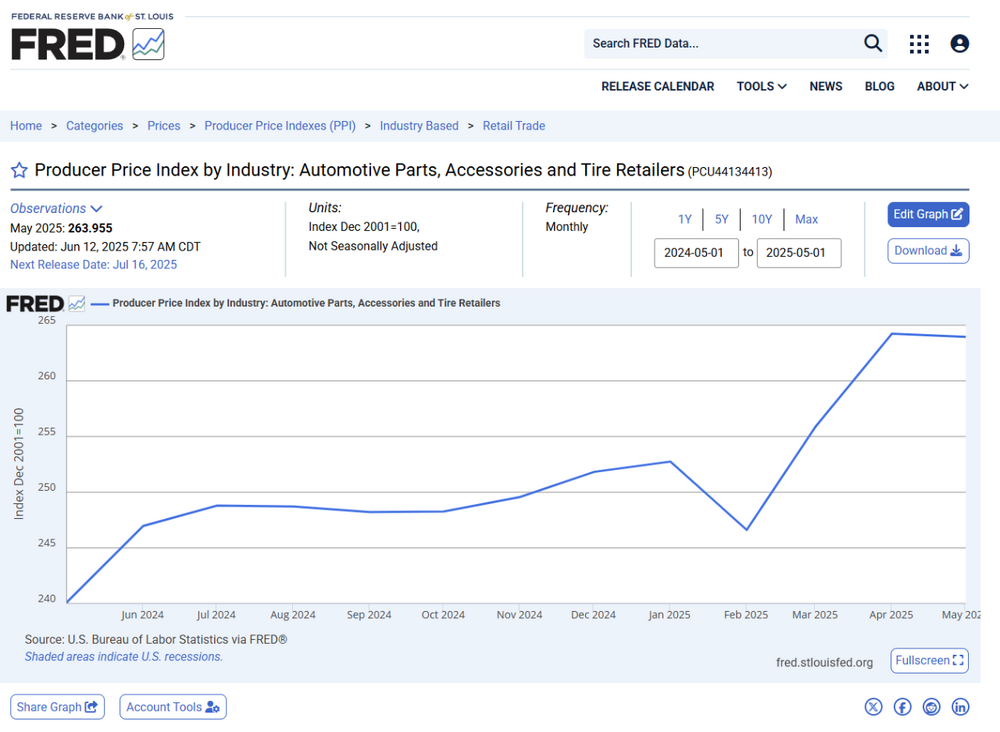The width and height of the screenshot is (1000, 732).
Task: Open the Release Calendar page
Action: click(657, 87)
